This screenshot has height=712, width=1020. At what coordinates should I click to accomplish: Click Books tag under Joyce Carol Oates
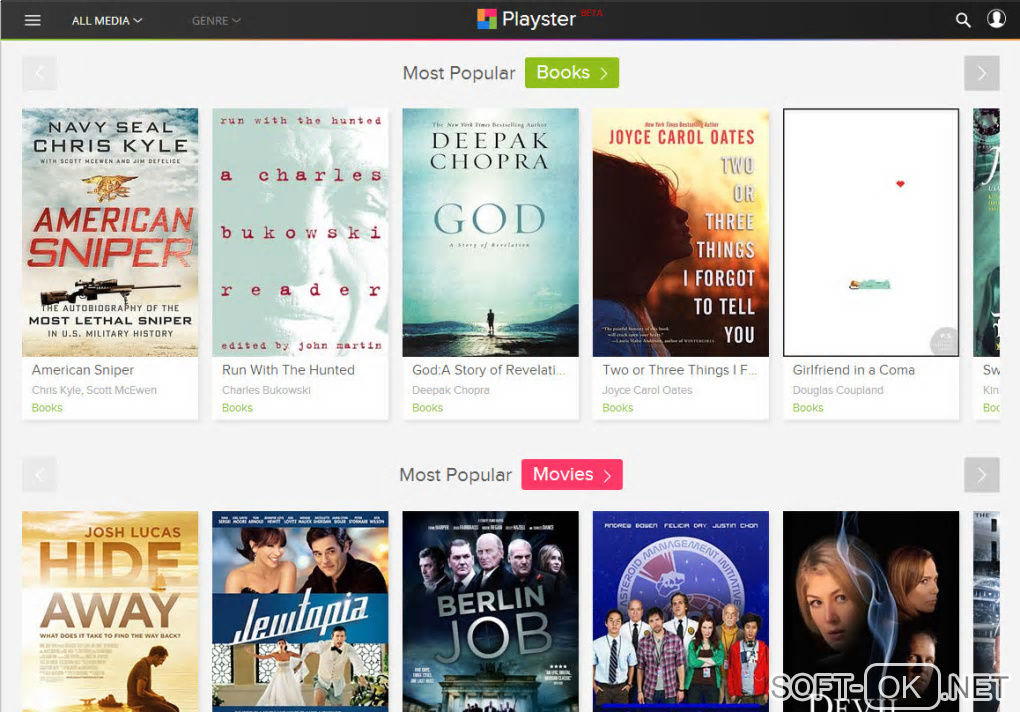pos(617,408)
